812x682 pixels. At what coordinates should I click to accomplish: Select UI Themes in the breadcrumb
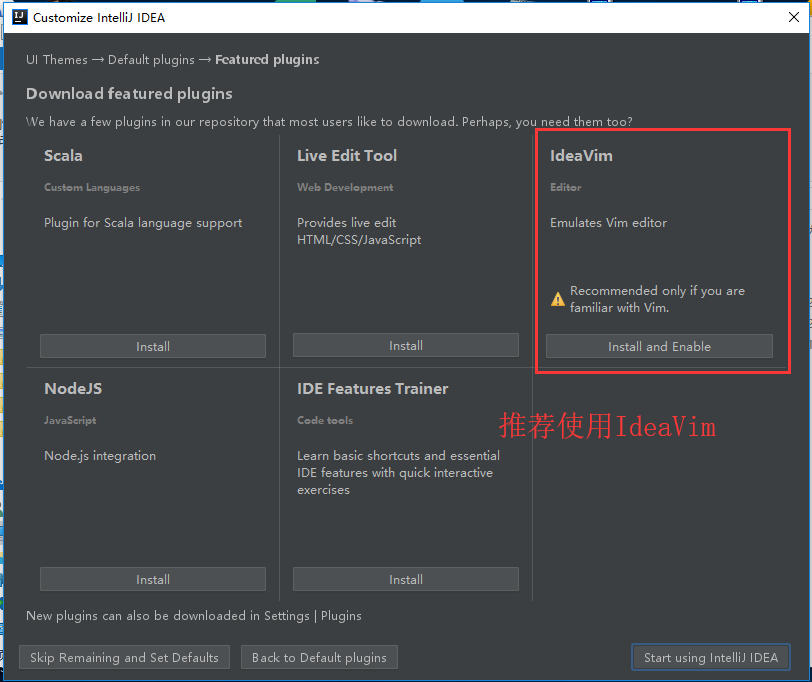pyautogui.click(x=57, y=60)
